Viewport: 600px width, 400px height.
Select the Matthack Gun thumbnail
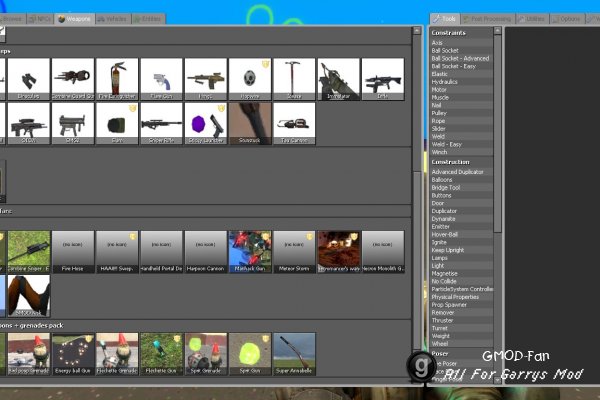250,252
